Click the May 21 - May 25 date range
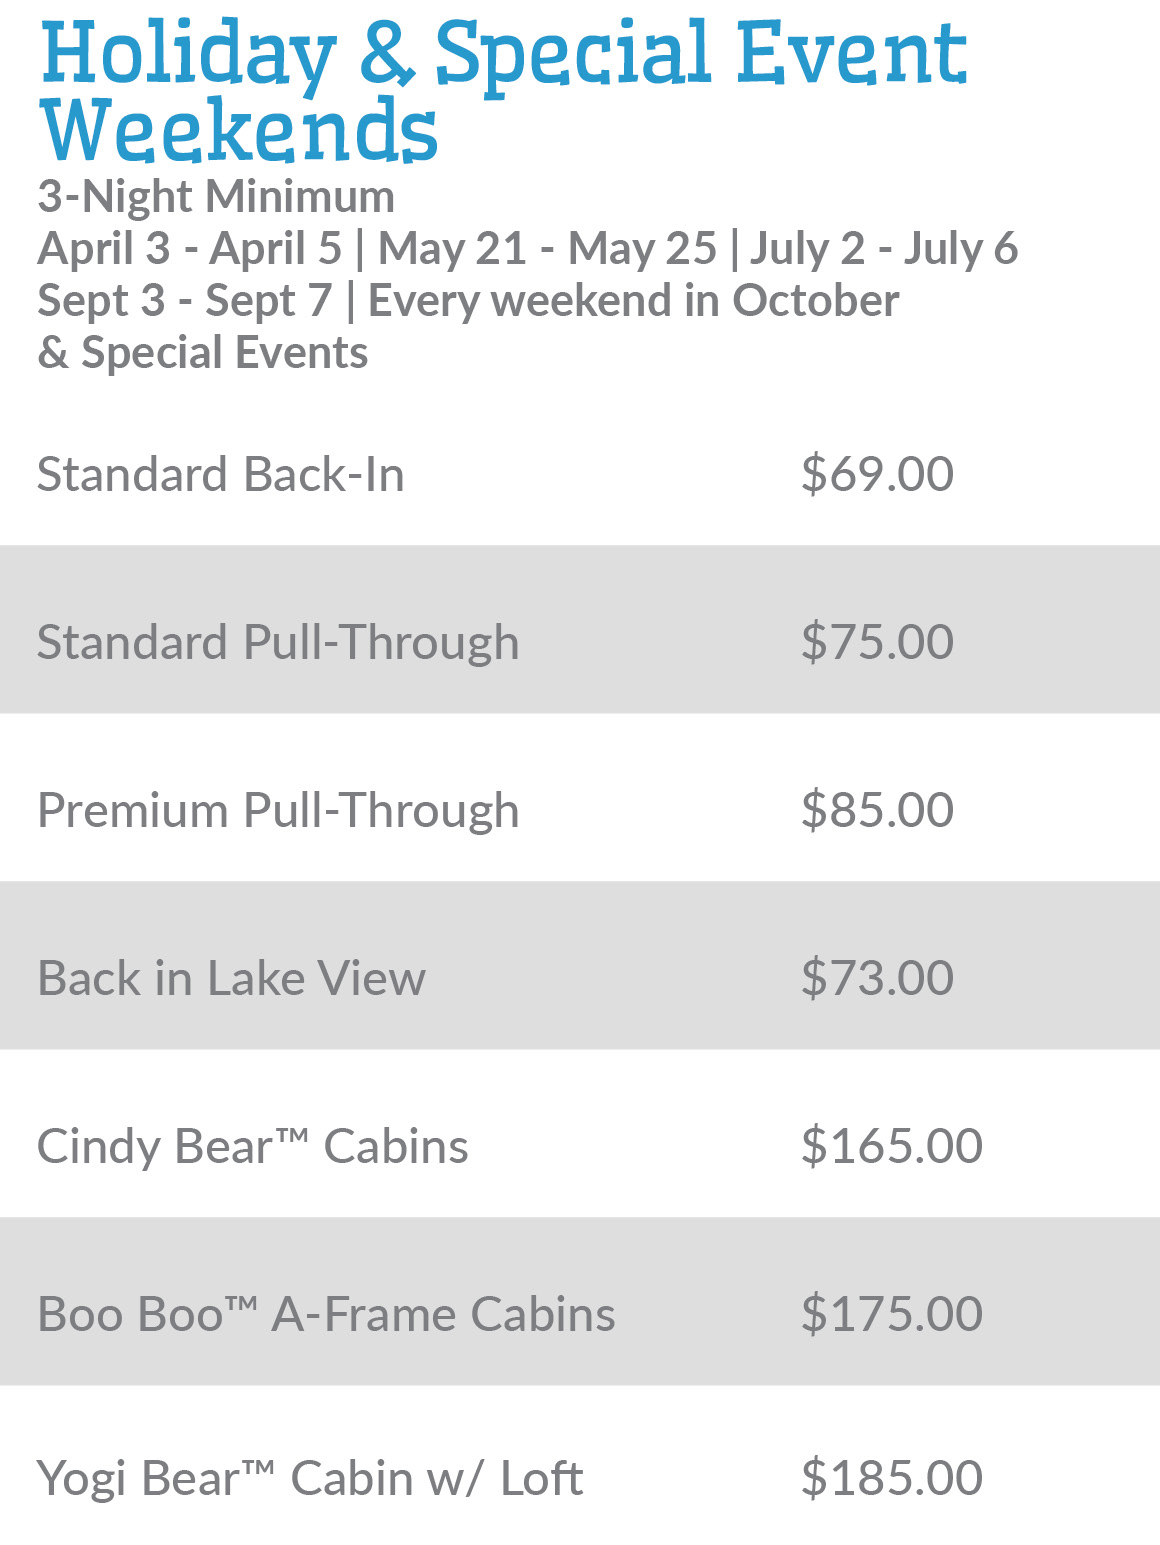This screenshot has width=1160, height=1545. pos(547,249)
